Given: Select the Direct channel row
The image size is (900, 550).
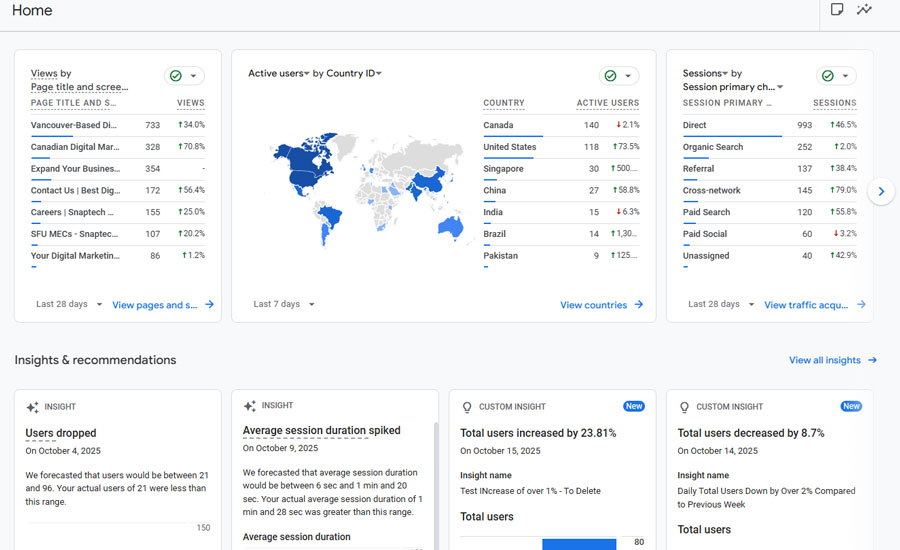Looking at the screenshot, I should point(770,125).
